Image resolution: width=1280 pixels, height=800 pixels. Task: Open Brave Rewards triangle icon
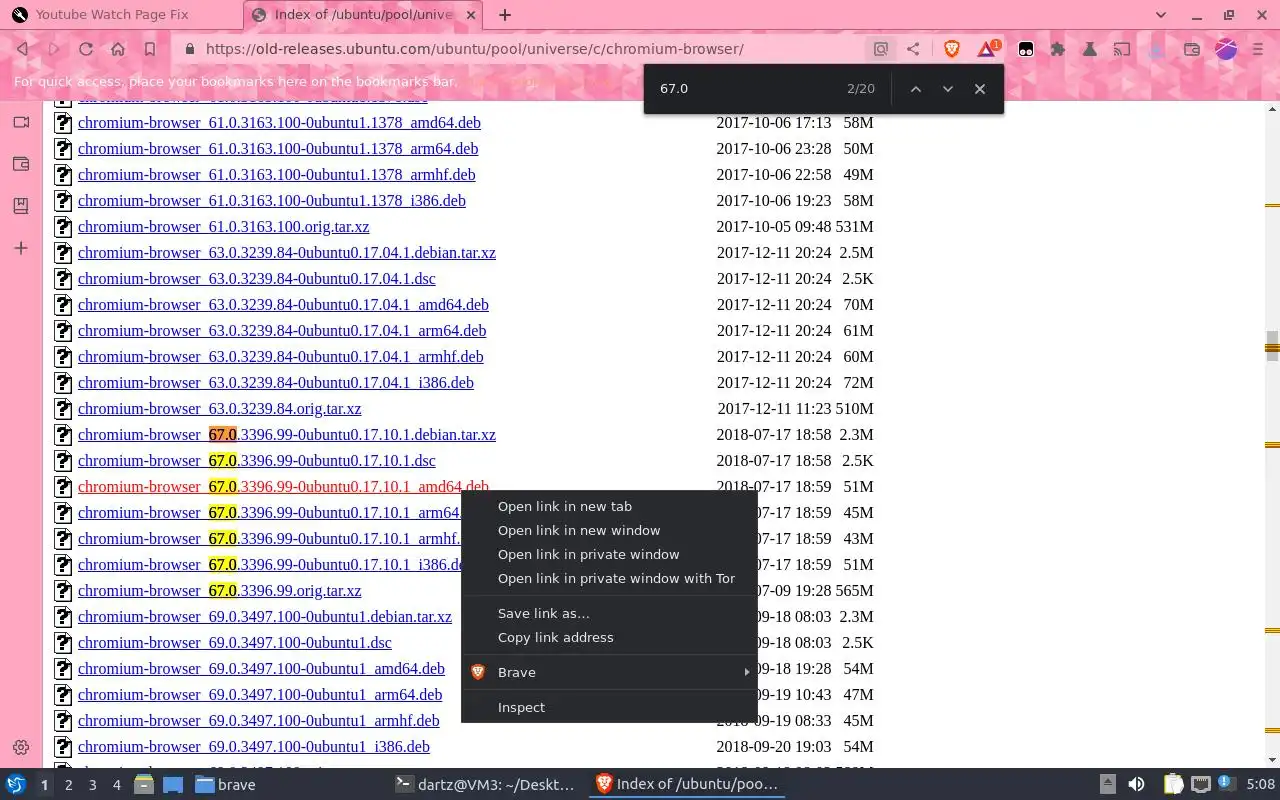click(987, 48)
